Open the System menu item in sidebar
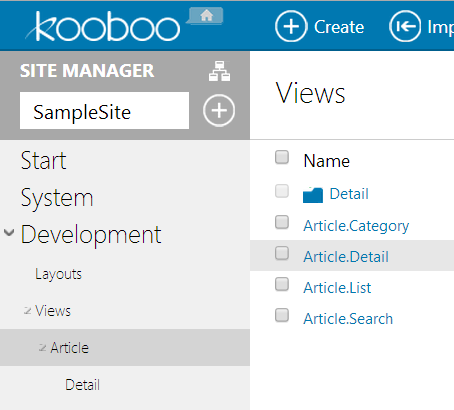The image size is (454, 410). [x=57, y=198]
